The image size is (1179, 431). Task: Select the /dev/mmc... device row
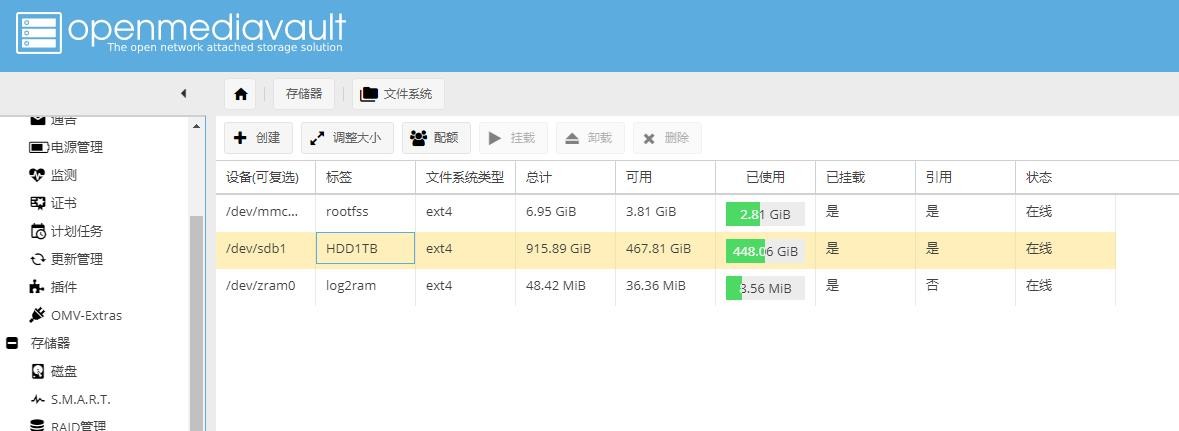[665, 213]
